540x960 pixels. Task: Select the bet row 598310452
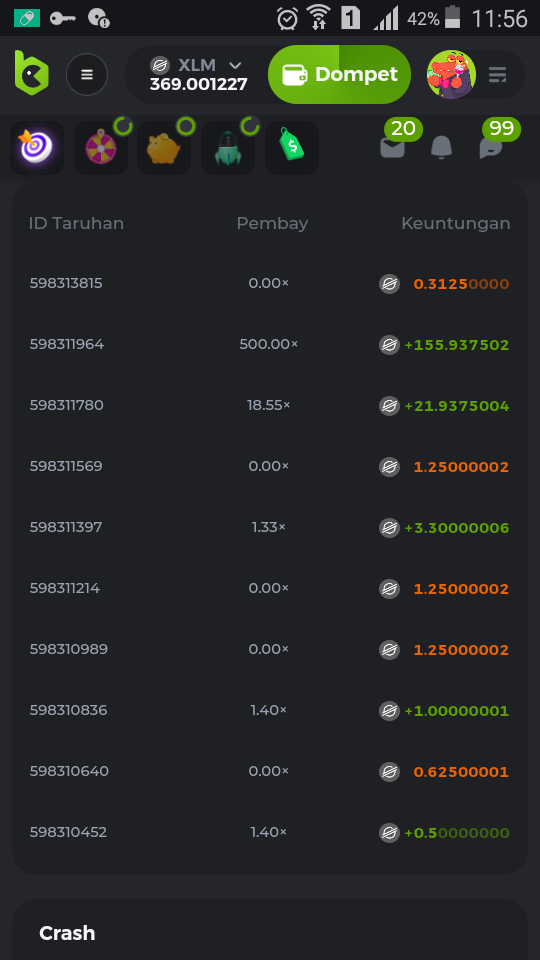click(269, 833)
